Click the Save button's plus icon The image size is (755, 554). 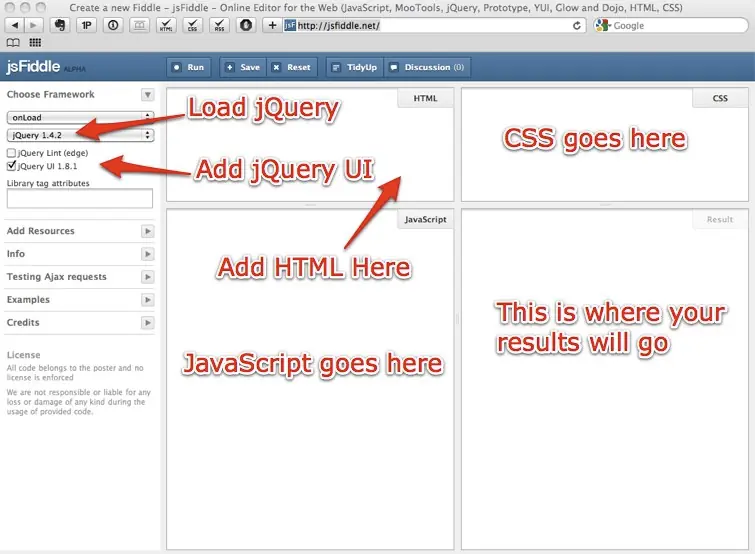coord(230,67)
